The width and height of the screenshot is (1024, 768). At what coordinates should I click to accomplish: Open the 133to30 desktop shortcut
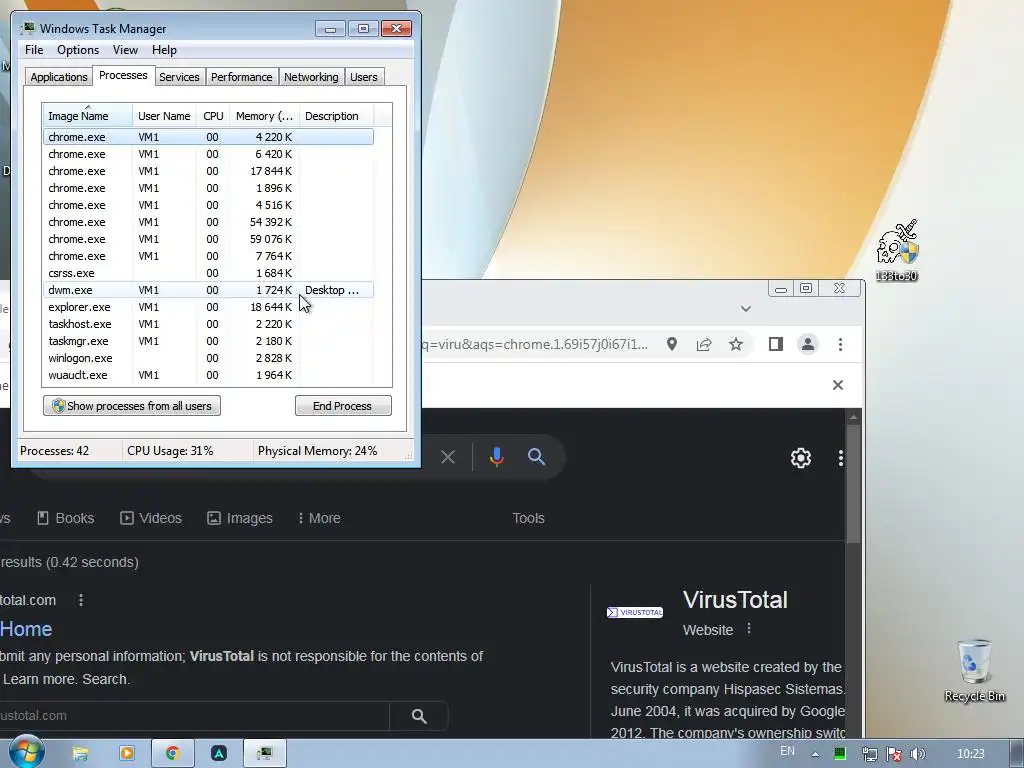[x=897, y=251]
